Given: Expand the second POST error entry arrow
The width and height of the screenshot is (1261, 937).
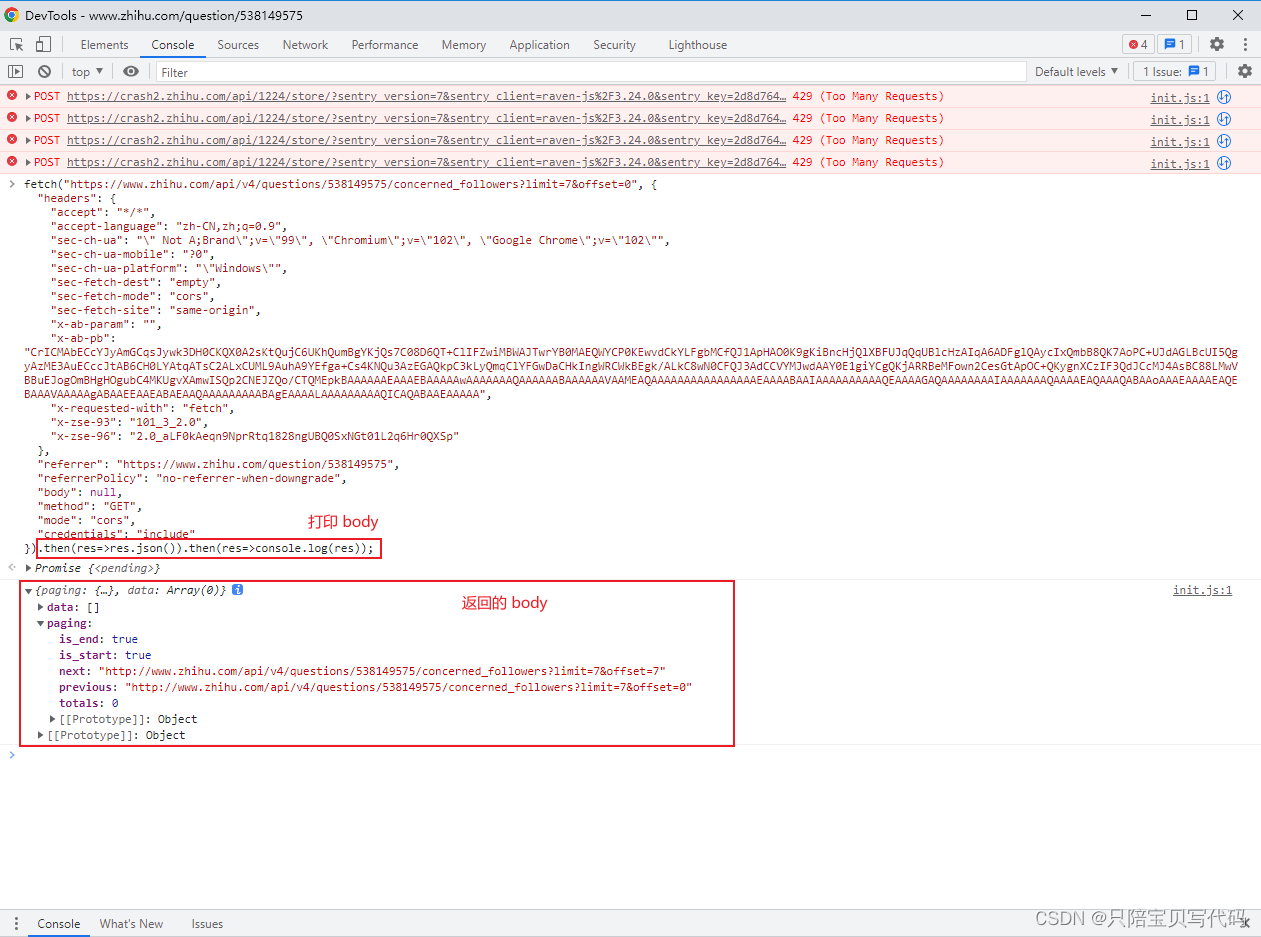Looking at the screenshot, I should pyautogui.click(x=29, y=119).
